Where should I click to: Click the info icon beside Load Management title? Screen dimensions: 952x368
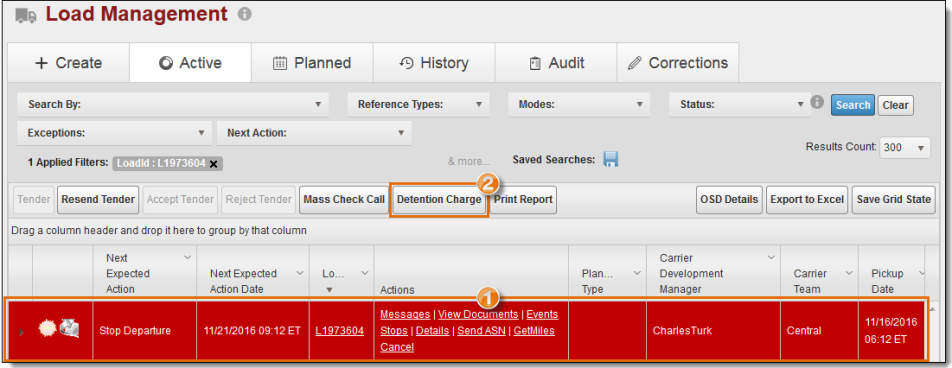tap(245, 14)
